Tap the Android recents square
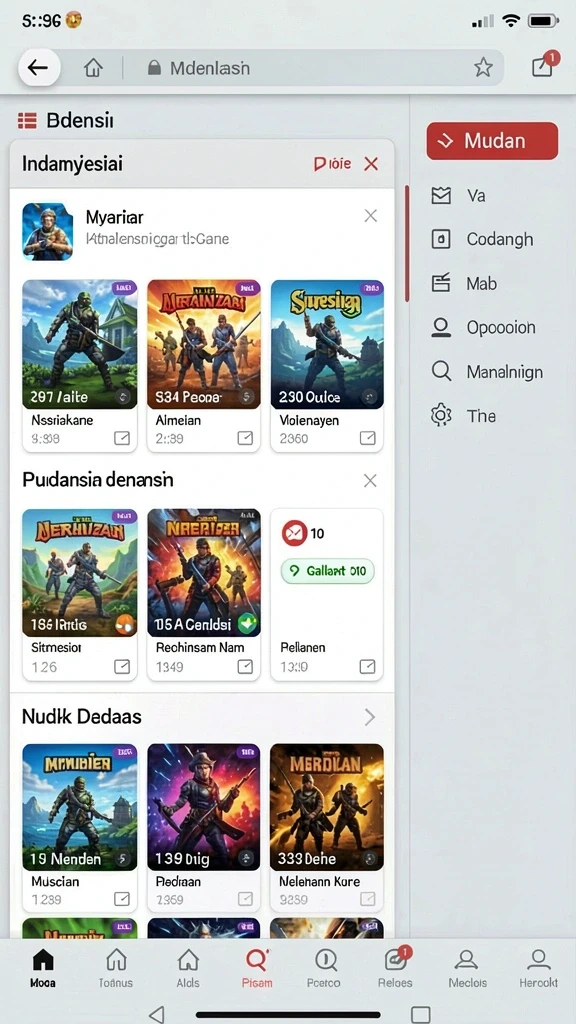 pos(421,1014)
